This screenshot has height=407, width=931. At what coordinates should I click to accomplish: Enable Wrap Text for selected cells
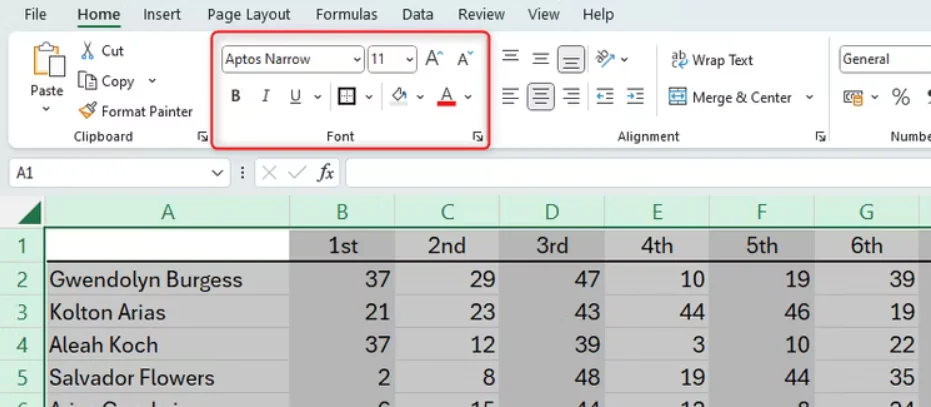[711, 60]
